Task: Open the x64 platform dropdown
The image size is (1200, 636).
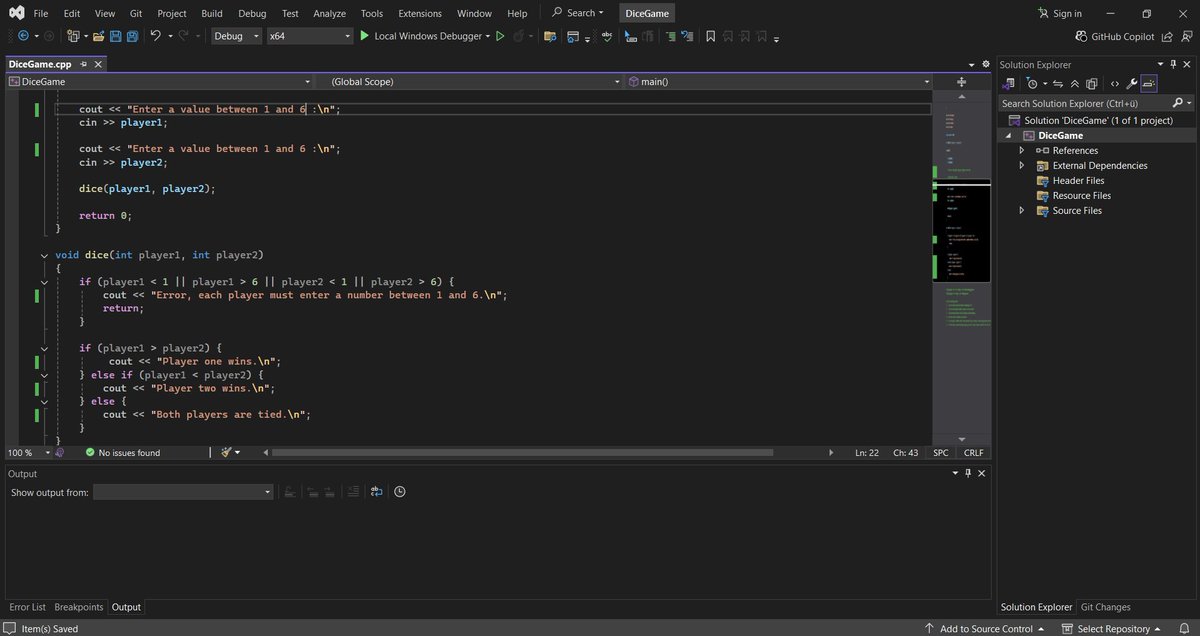Action: 309,36
